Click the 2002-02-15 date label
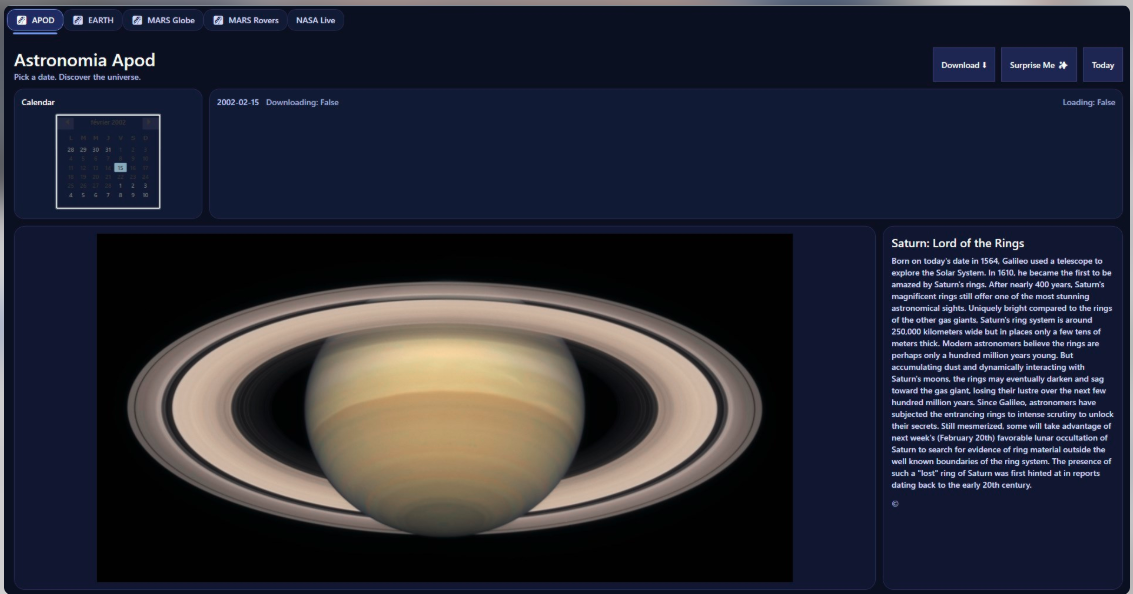 coord(237,102)
